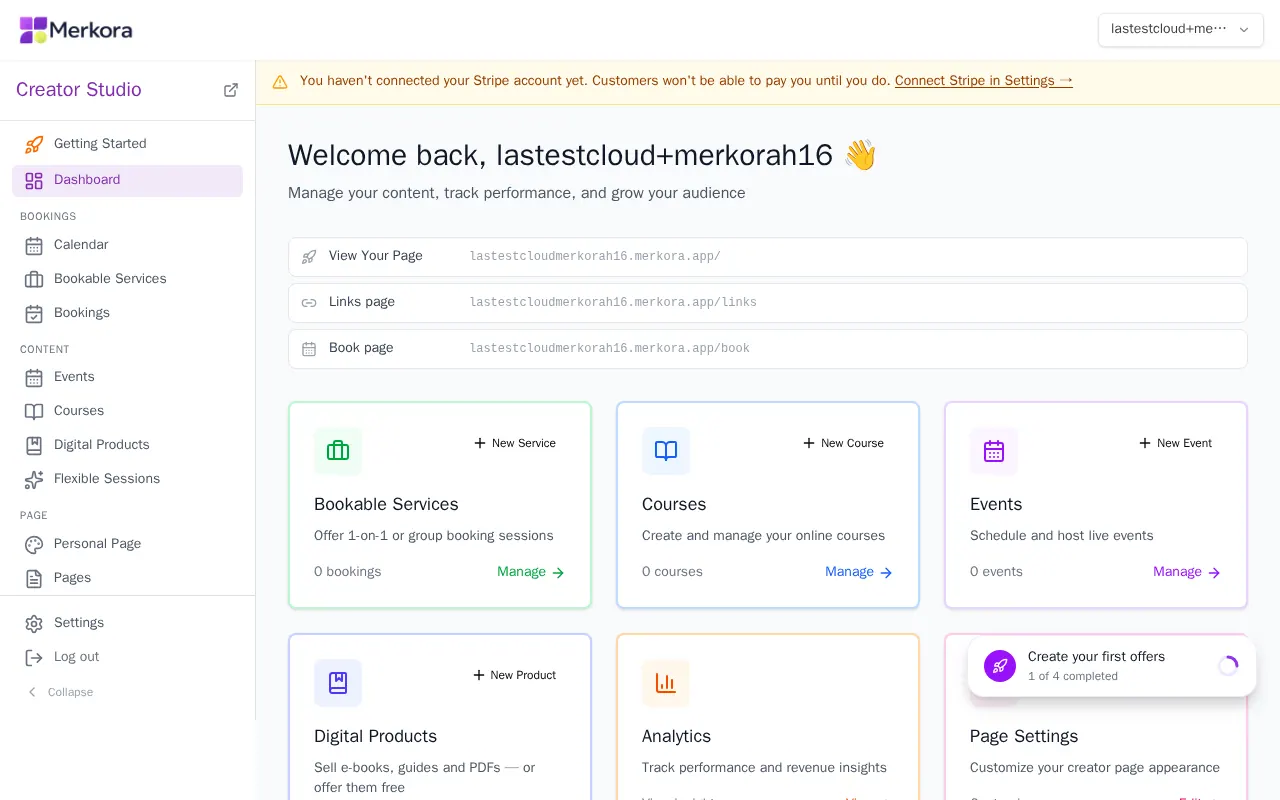Click the green Bookable Services card icon
Viewport: 1280px width, 800px height.
coord(338,451)
